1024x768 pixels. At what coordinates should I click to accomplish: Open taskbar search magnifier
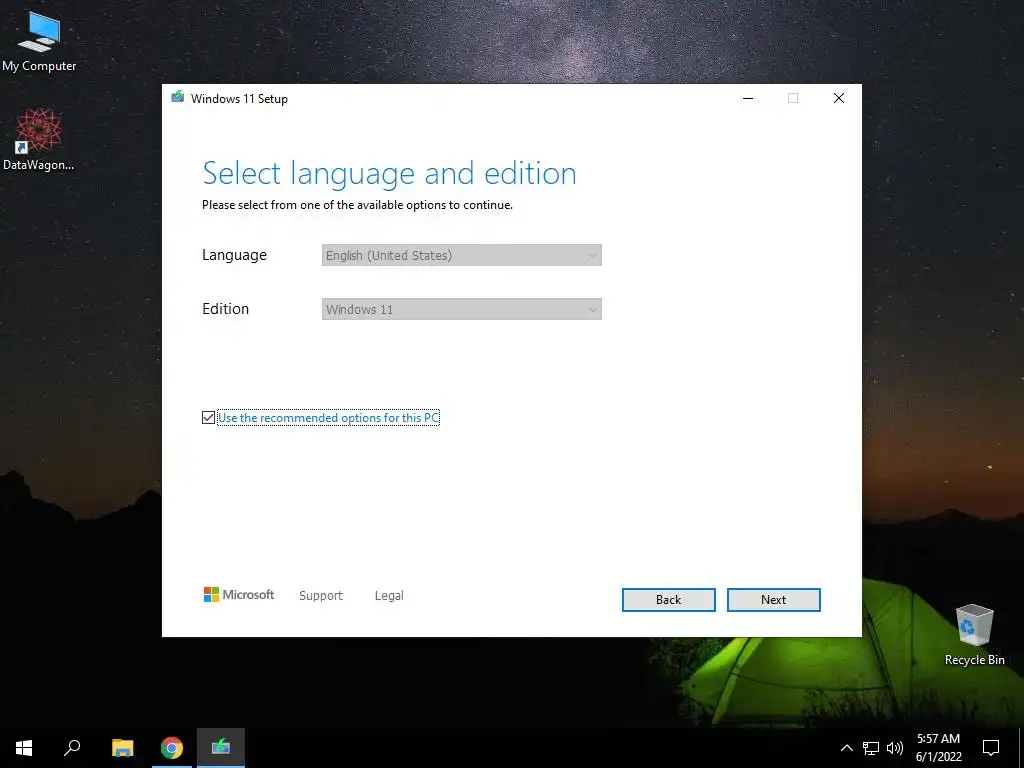[72, 748]
